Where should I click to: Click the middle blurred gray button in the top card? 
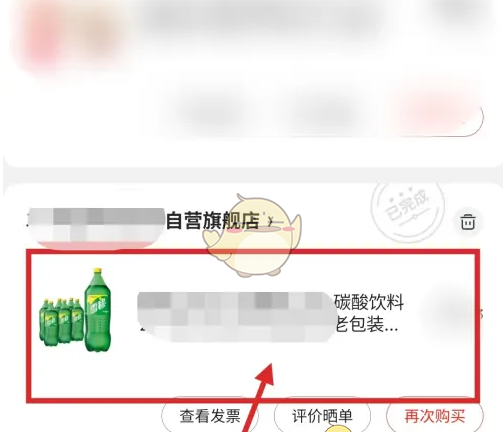[x=325, y=115]
